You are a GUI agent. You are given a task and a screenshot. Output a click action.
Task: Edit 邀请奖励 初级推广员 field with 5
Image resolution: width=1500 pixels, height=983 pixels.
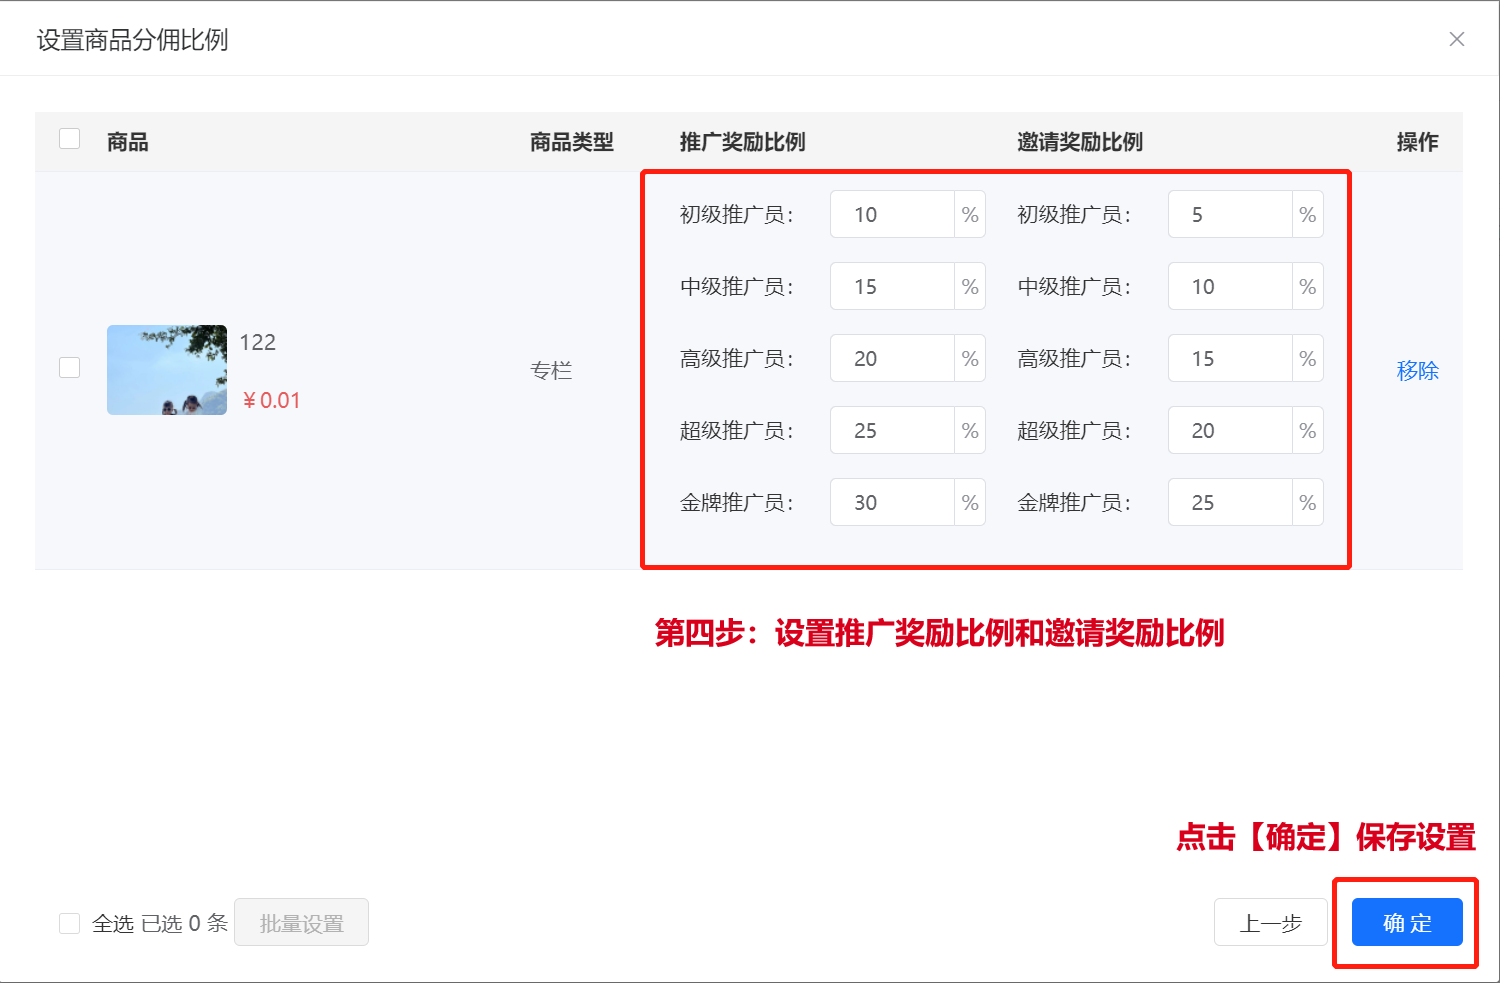coord(1230,214)
